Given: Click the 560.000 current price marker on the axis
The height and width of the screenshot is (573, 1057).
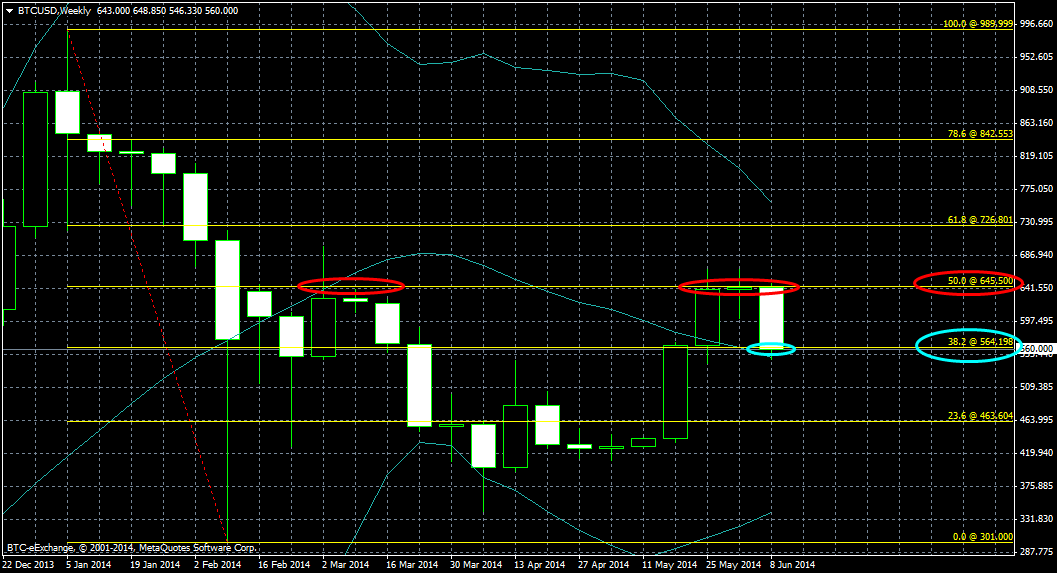Looking at the screenshot, I should point(1036,348).
